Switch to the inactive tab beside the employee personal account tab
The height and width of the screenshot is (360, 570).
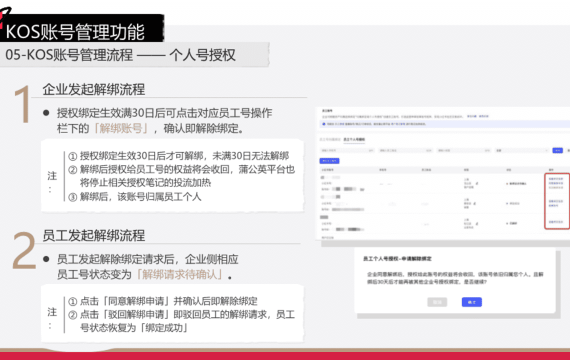330,139
